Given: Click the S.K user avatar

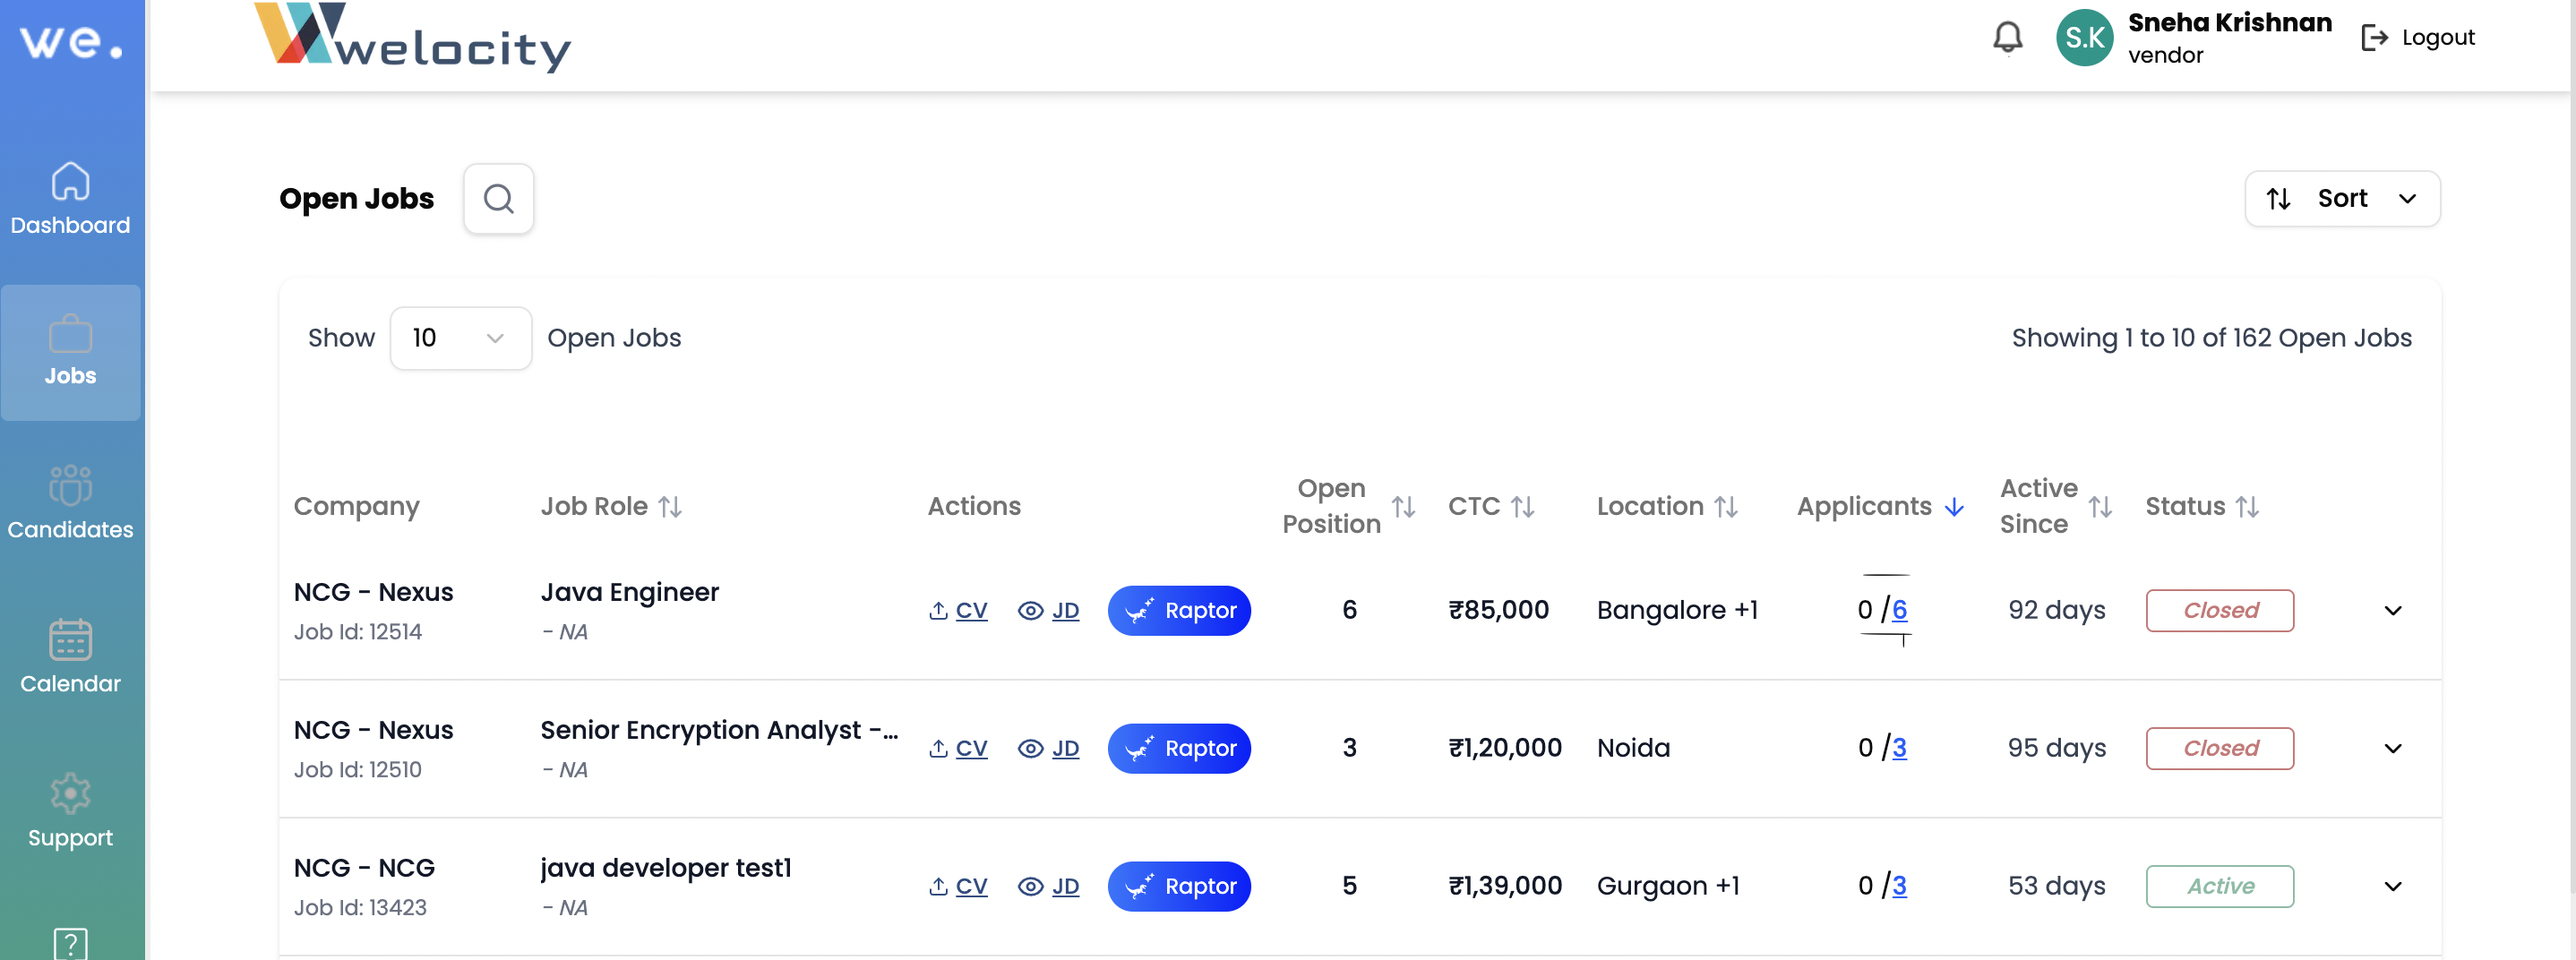Looking at the screenshot, I should pos(2084,38).
